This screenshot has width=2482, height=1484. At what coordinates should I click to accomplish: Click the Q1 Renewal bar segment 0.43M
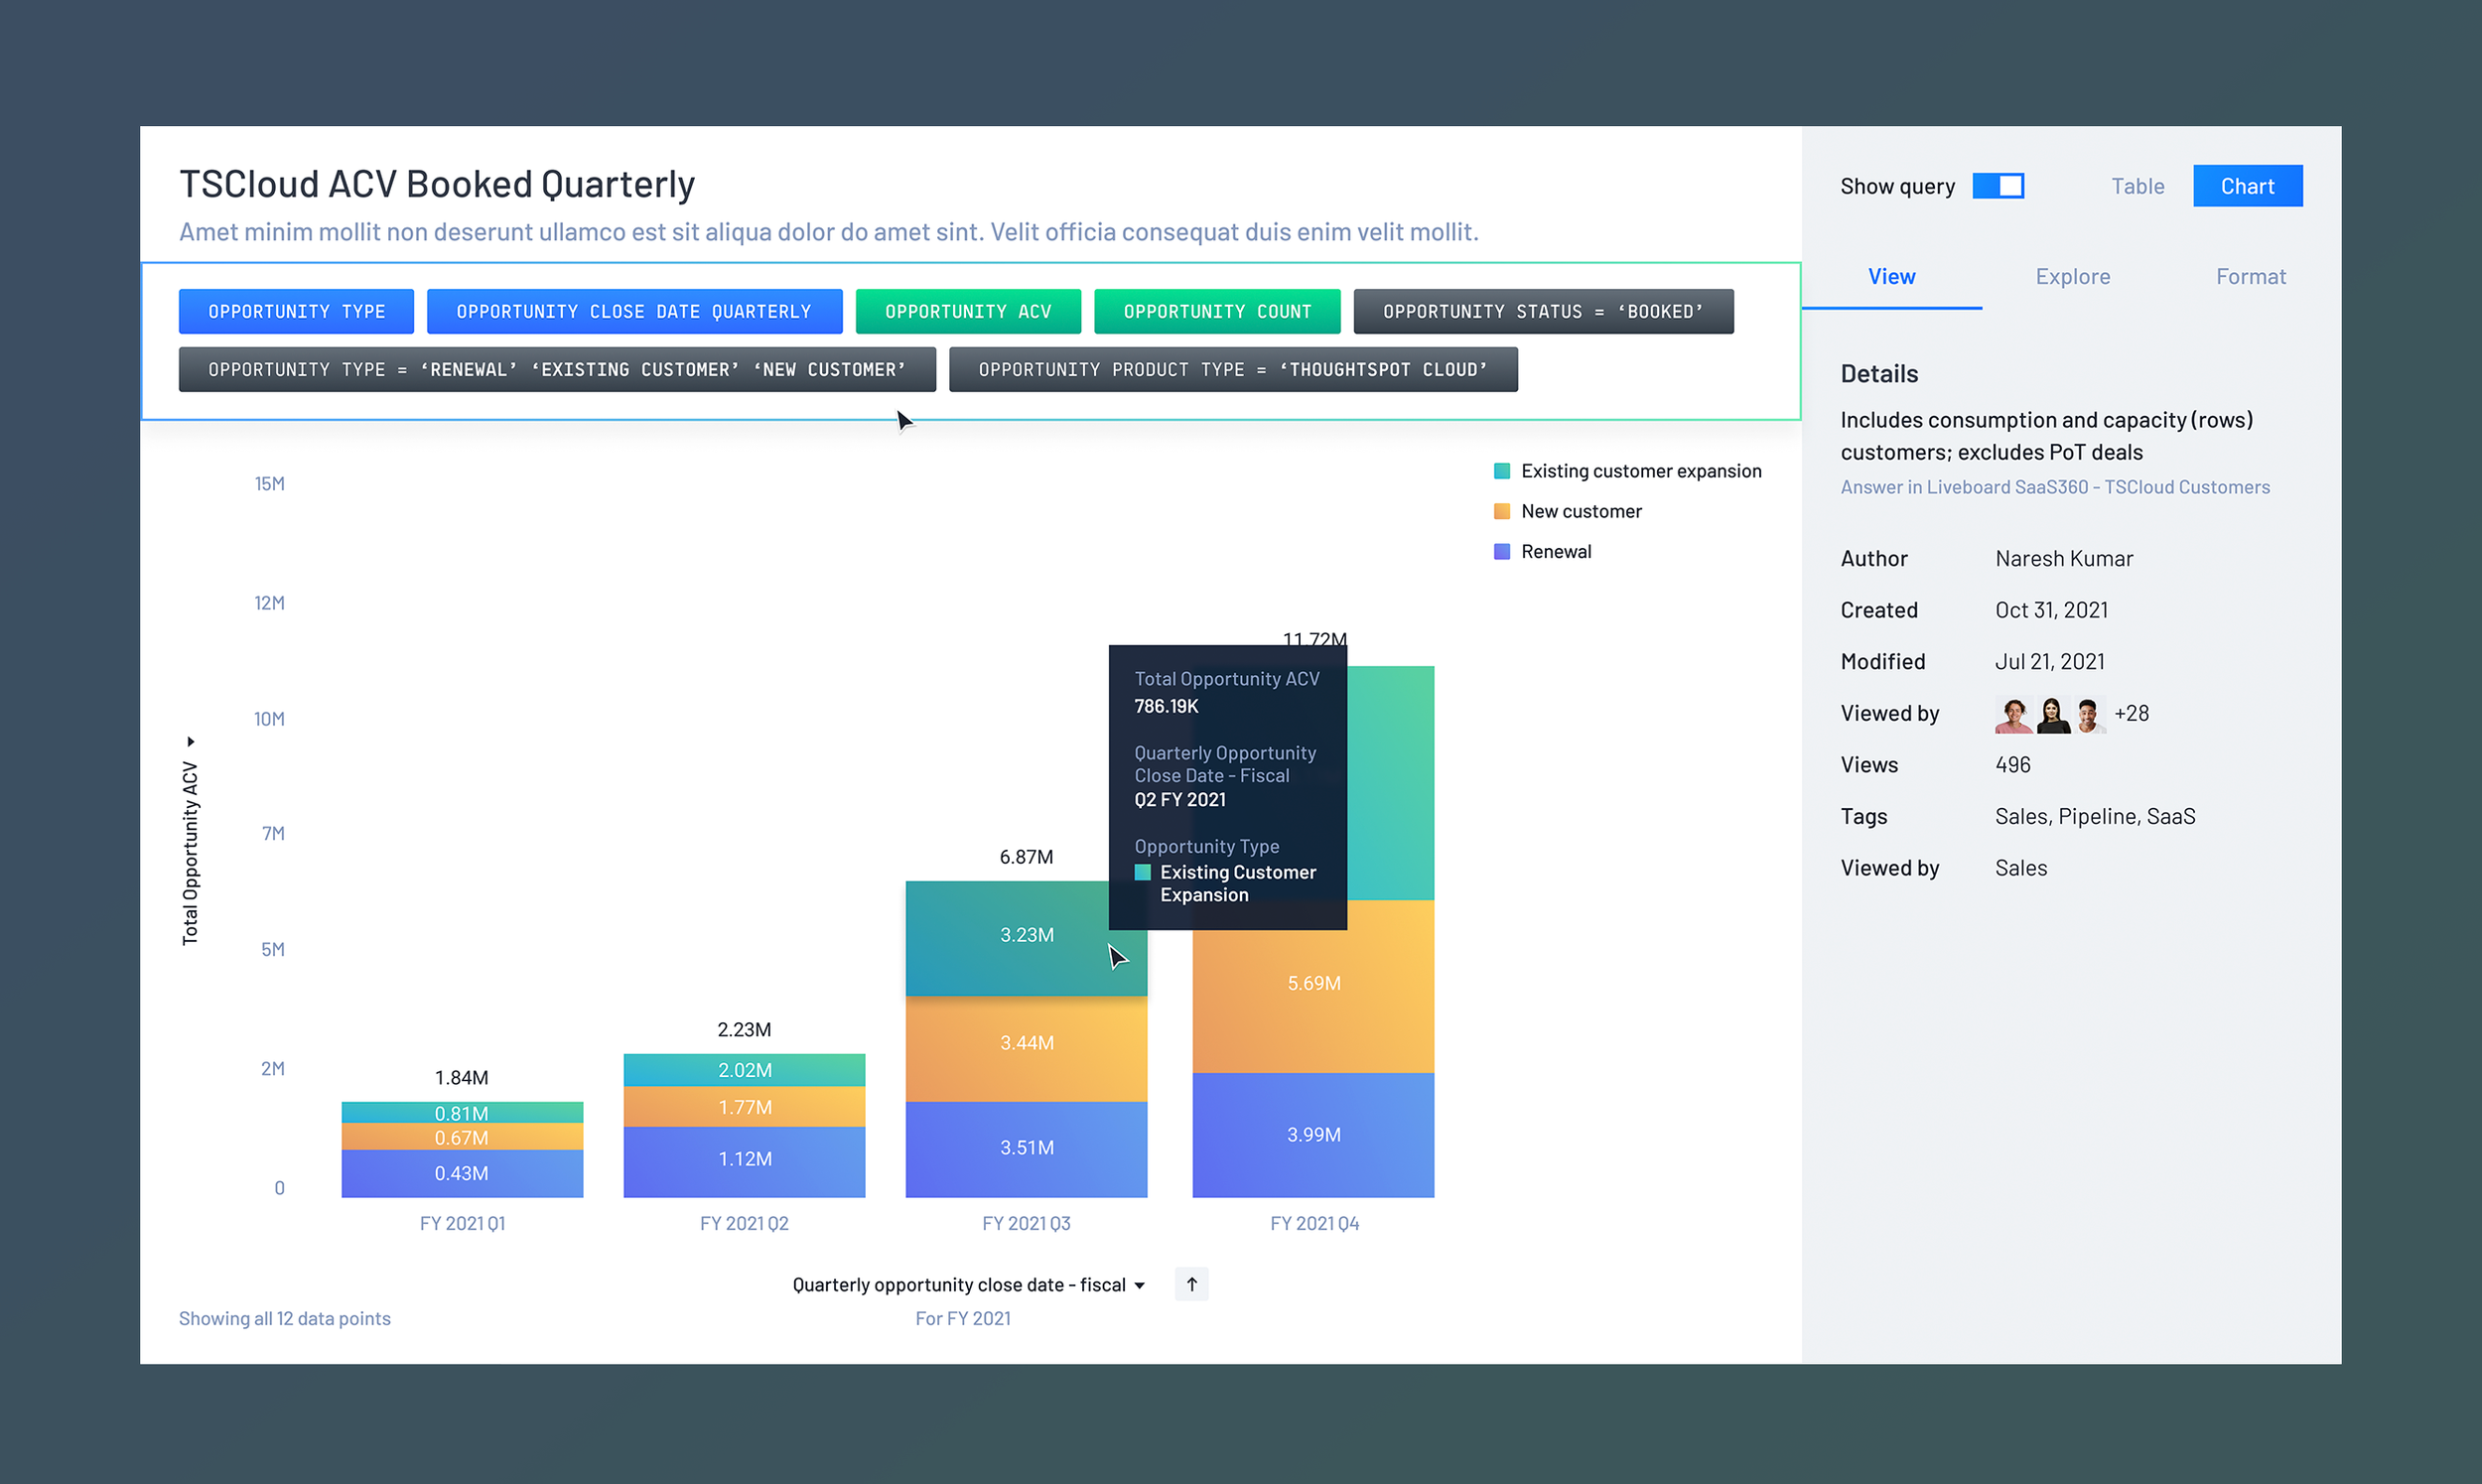click(x=462, y=1173)
